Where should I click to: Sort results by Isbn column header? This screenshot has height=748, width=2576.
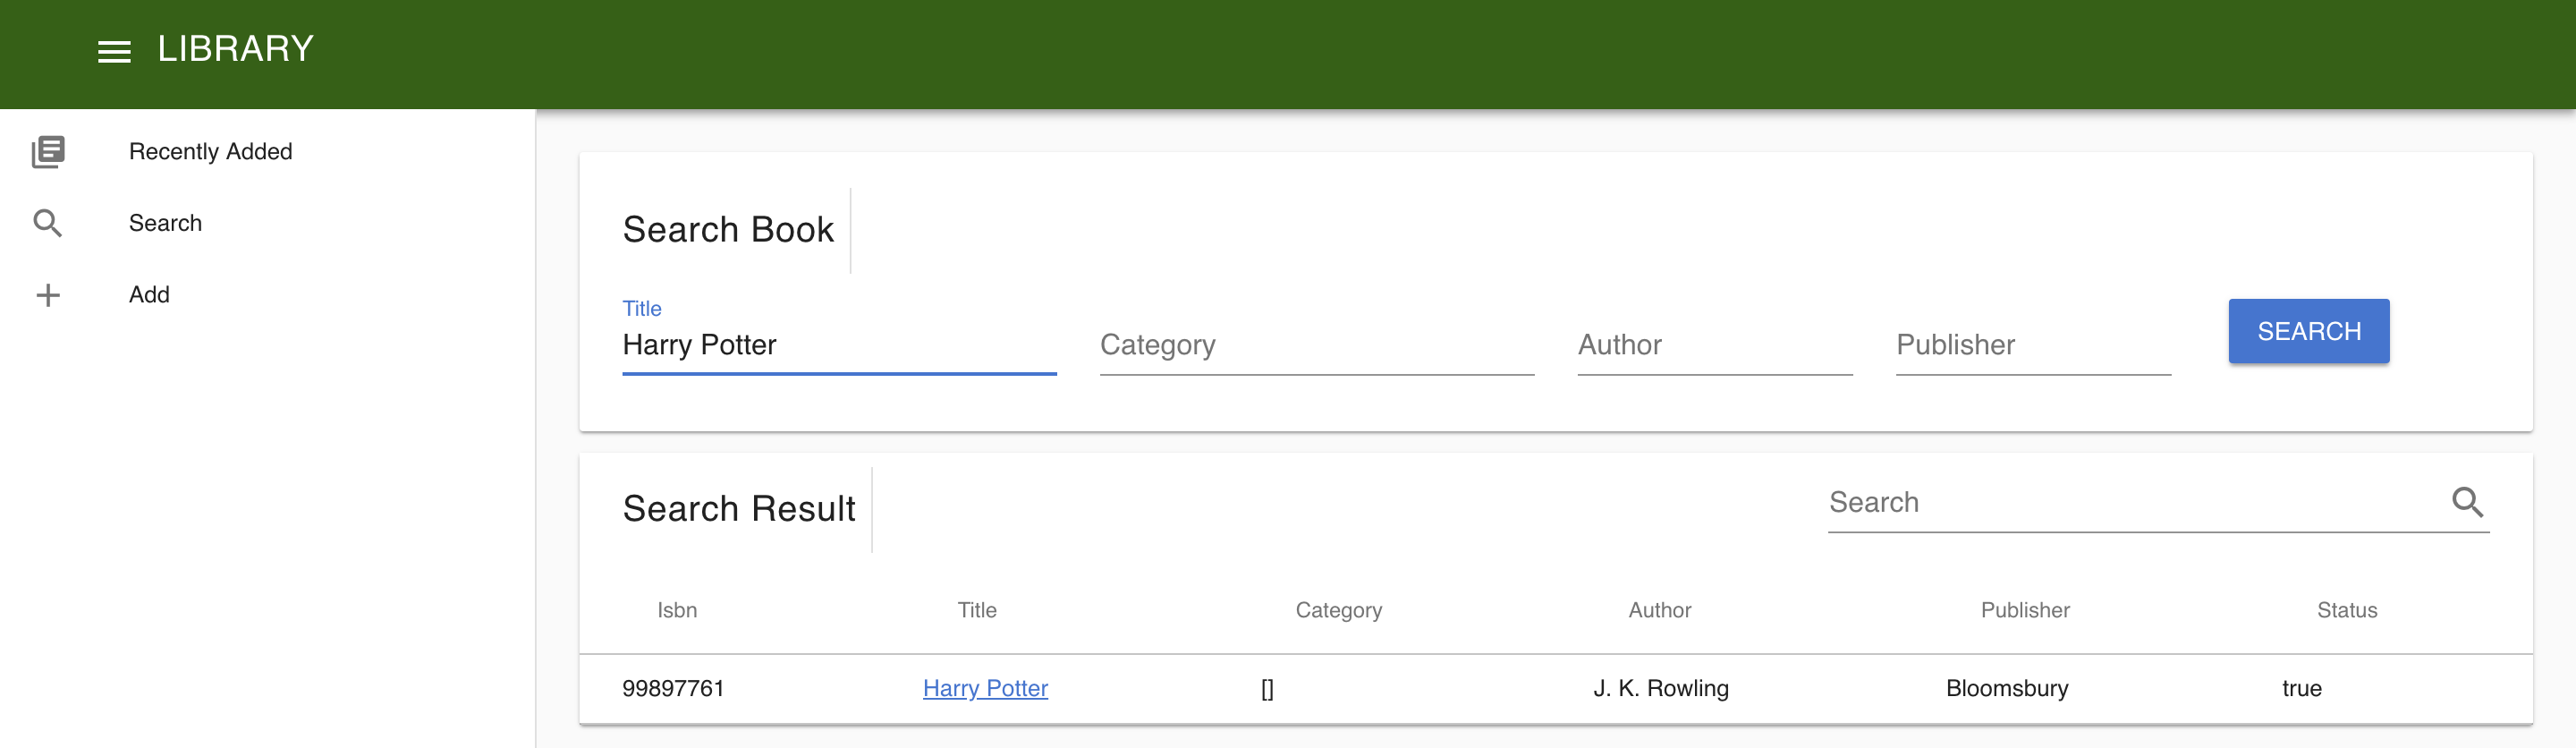click(x=677, y=610)
